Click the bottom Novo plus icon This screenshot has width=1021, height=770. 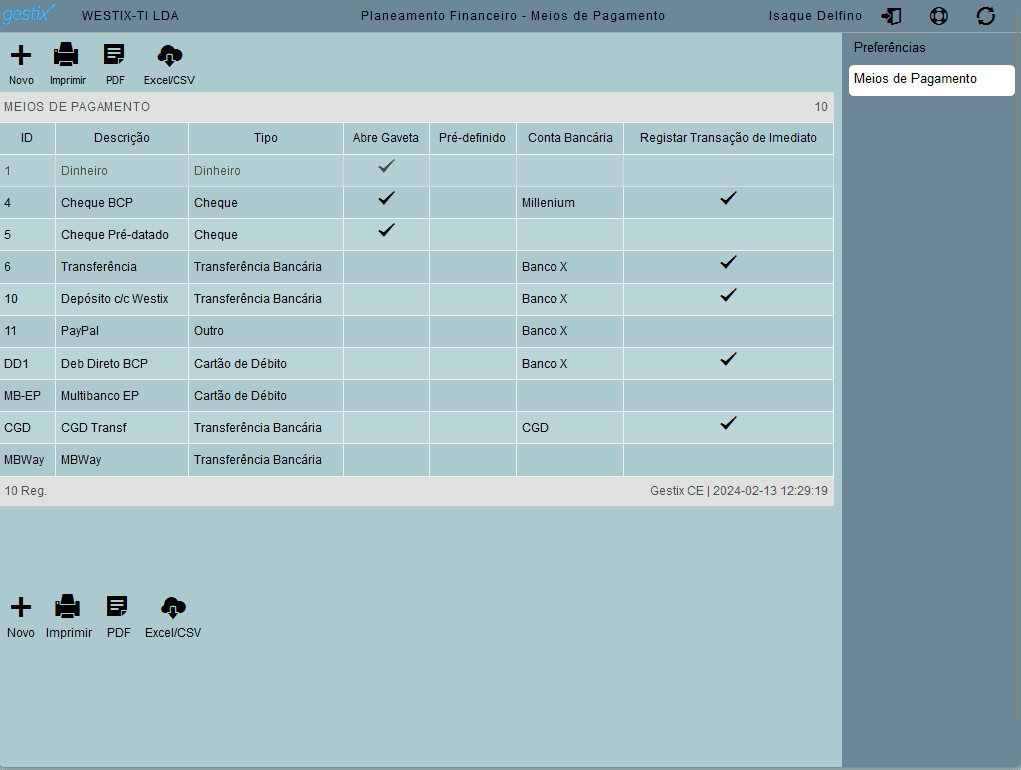click(x=21, y=607)
